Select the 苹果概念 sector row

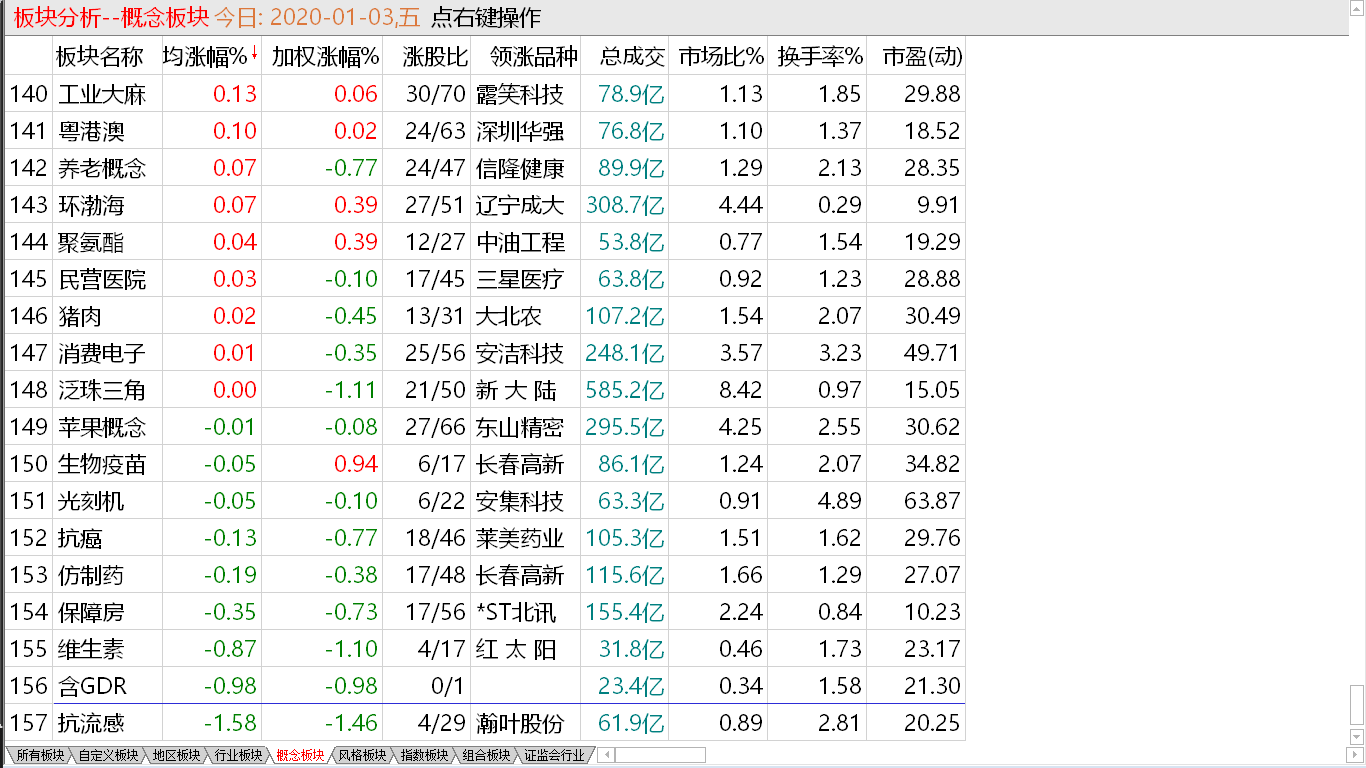click(x=485, y=427)
